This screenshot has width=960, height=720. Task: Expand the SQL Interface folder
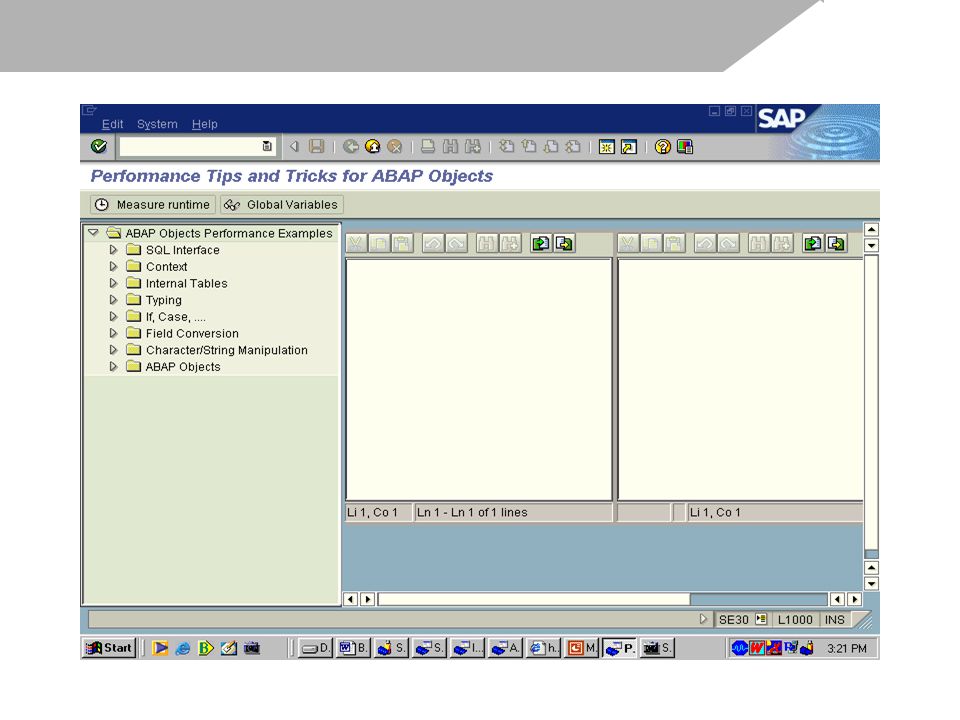(113, 250)
